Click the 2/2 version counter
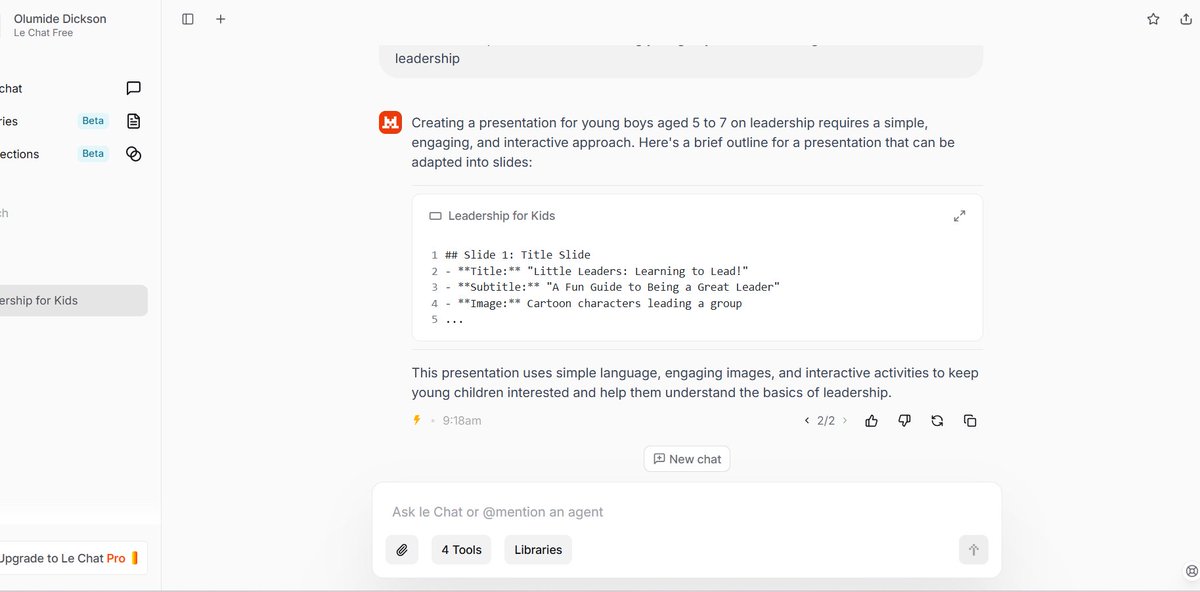 tap(826, 421)
